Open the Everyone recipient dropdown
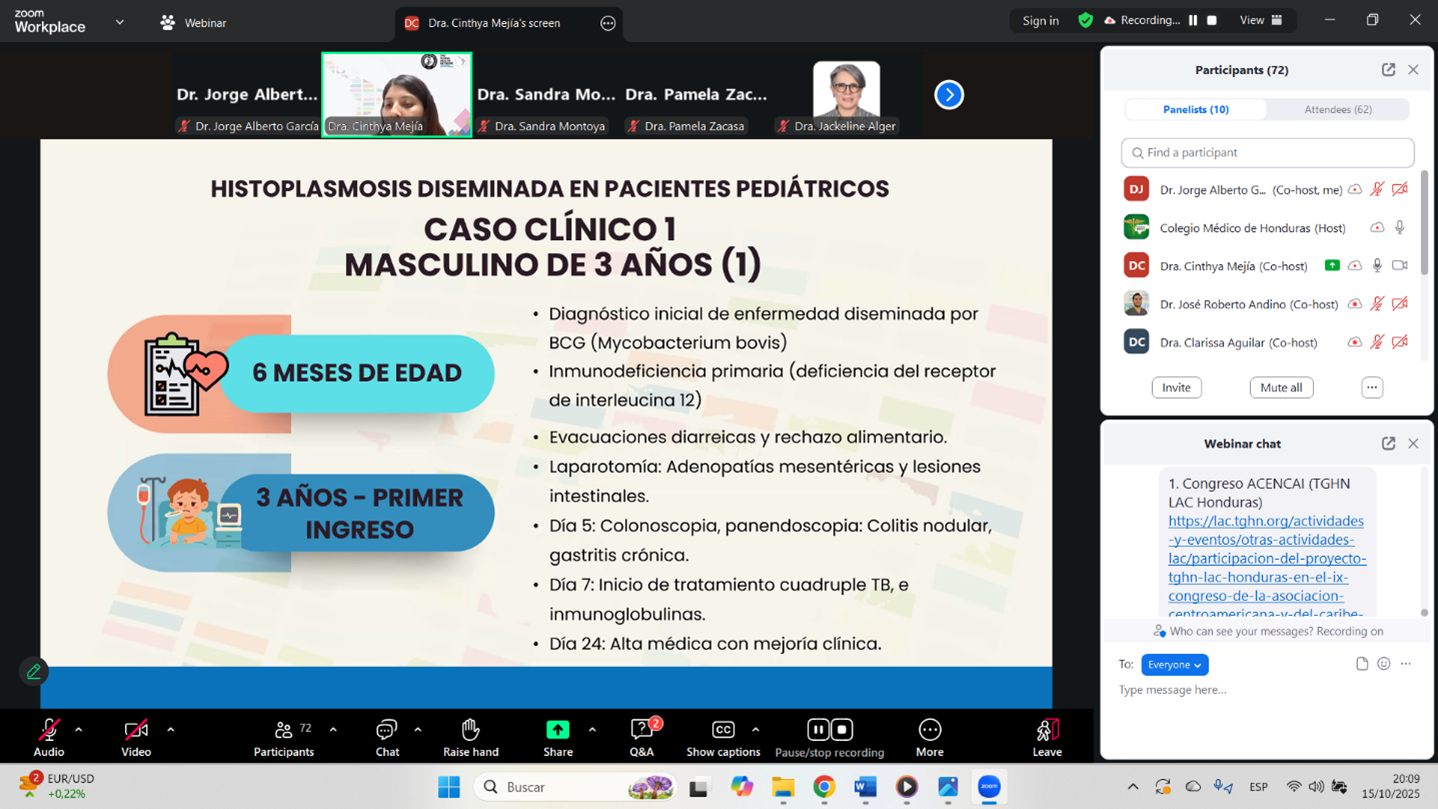1438x809 pixels. [1174, 665]
